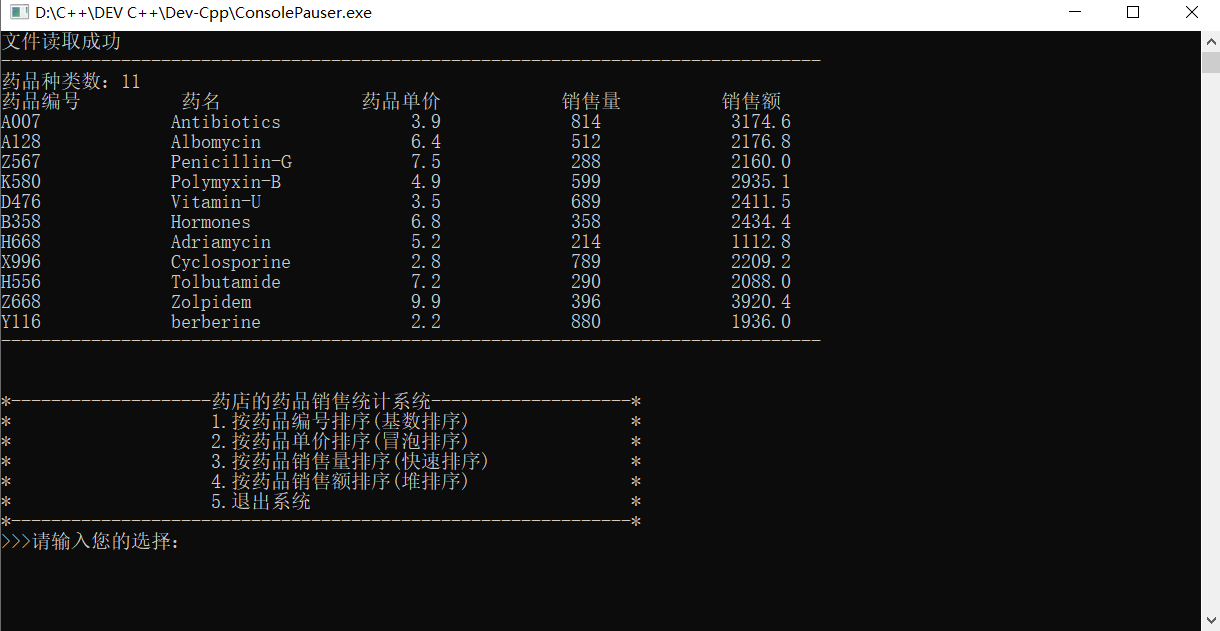Image resolution: width=1220 pixels, height=631 pixels.
Task: Click drug name Vitamin-U
Action: 216,202
